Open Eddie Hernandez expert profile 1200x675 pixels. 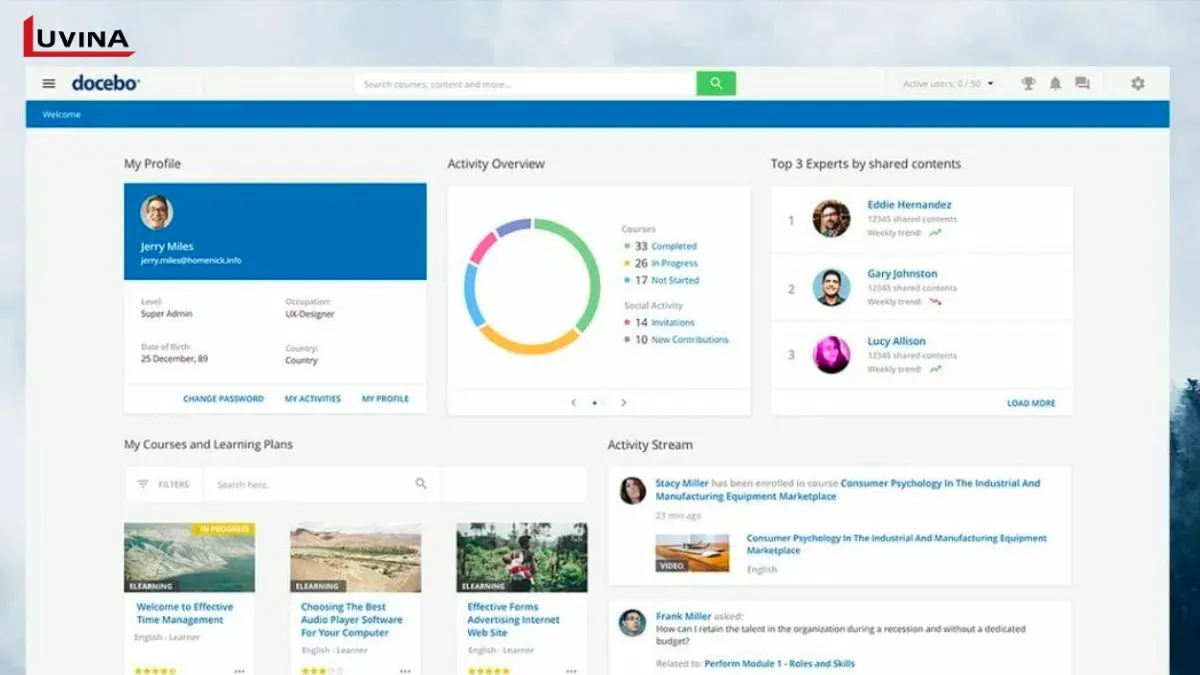click(909, 205)
